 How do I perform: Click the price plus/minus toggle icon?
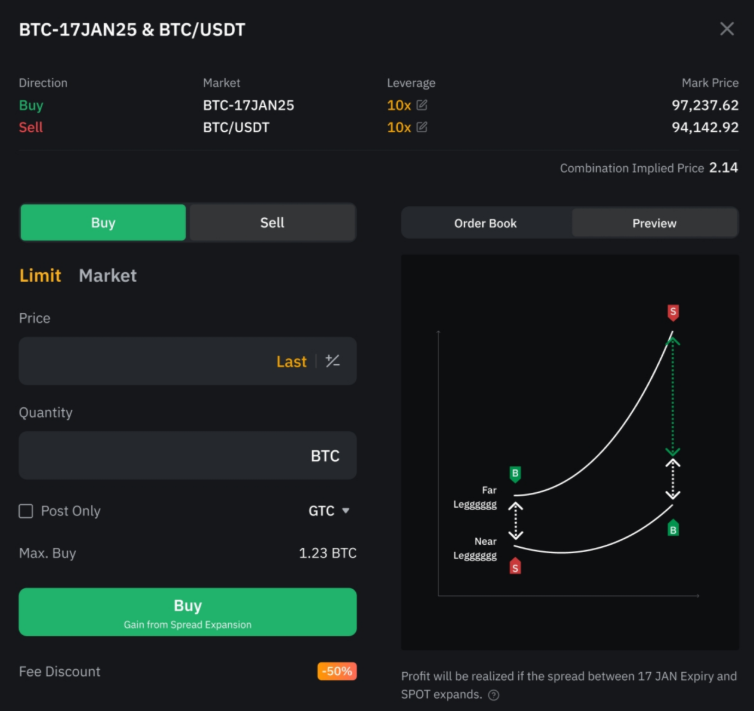coord(333,361)
